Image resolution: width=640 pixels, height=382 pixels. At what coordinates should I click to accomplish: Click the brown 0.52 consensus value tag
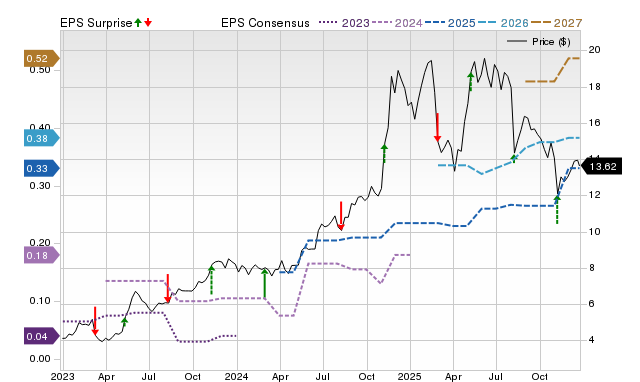[x=42, y=58]
